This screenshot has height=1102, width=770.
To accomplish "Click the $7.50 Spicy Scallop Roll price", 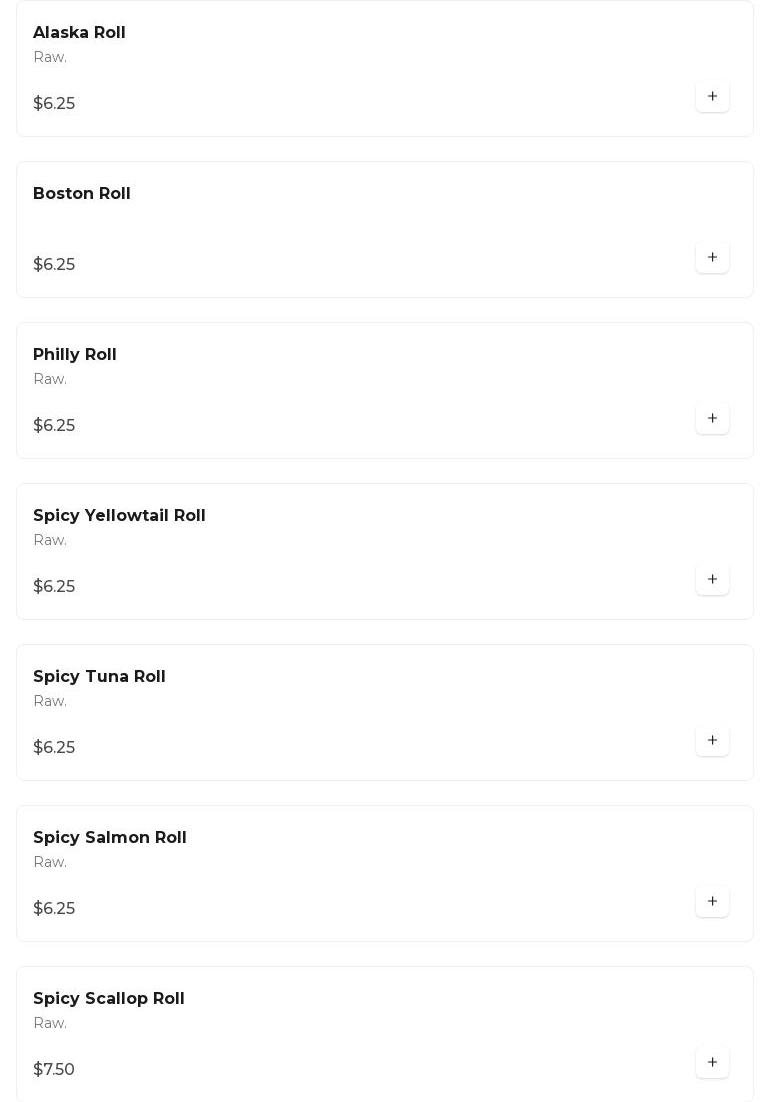I will (x=54, y=1070).
